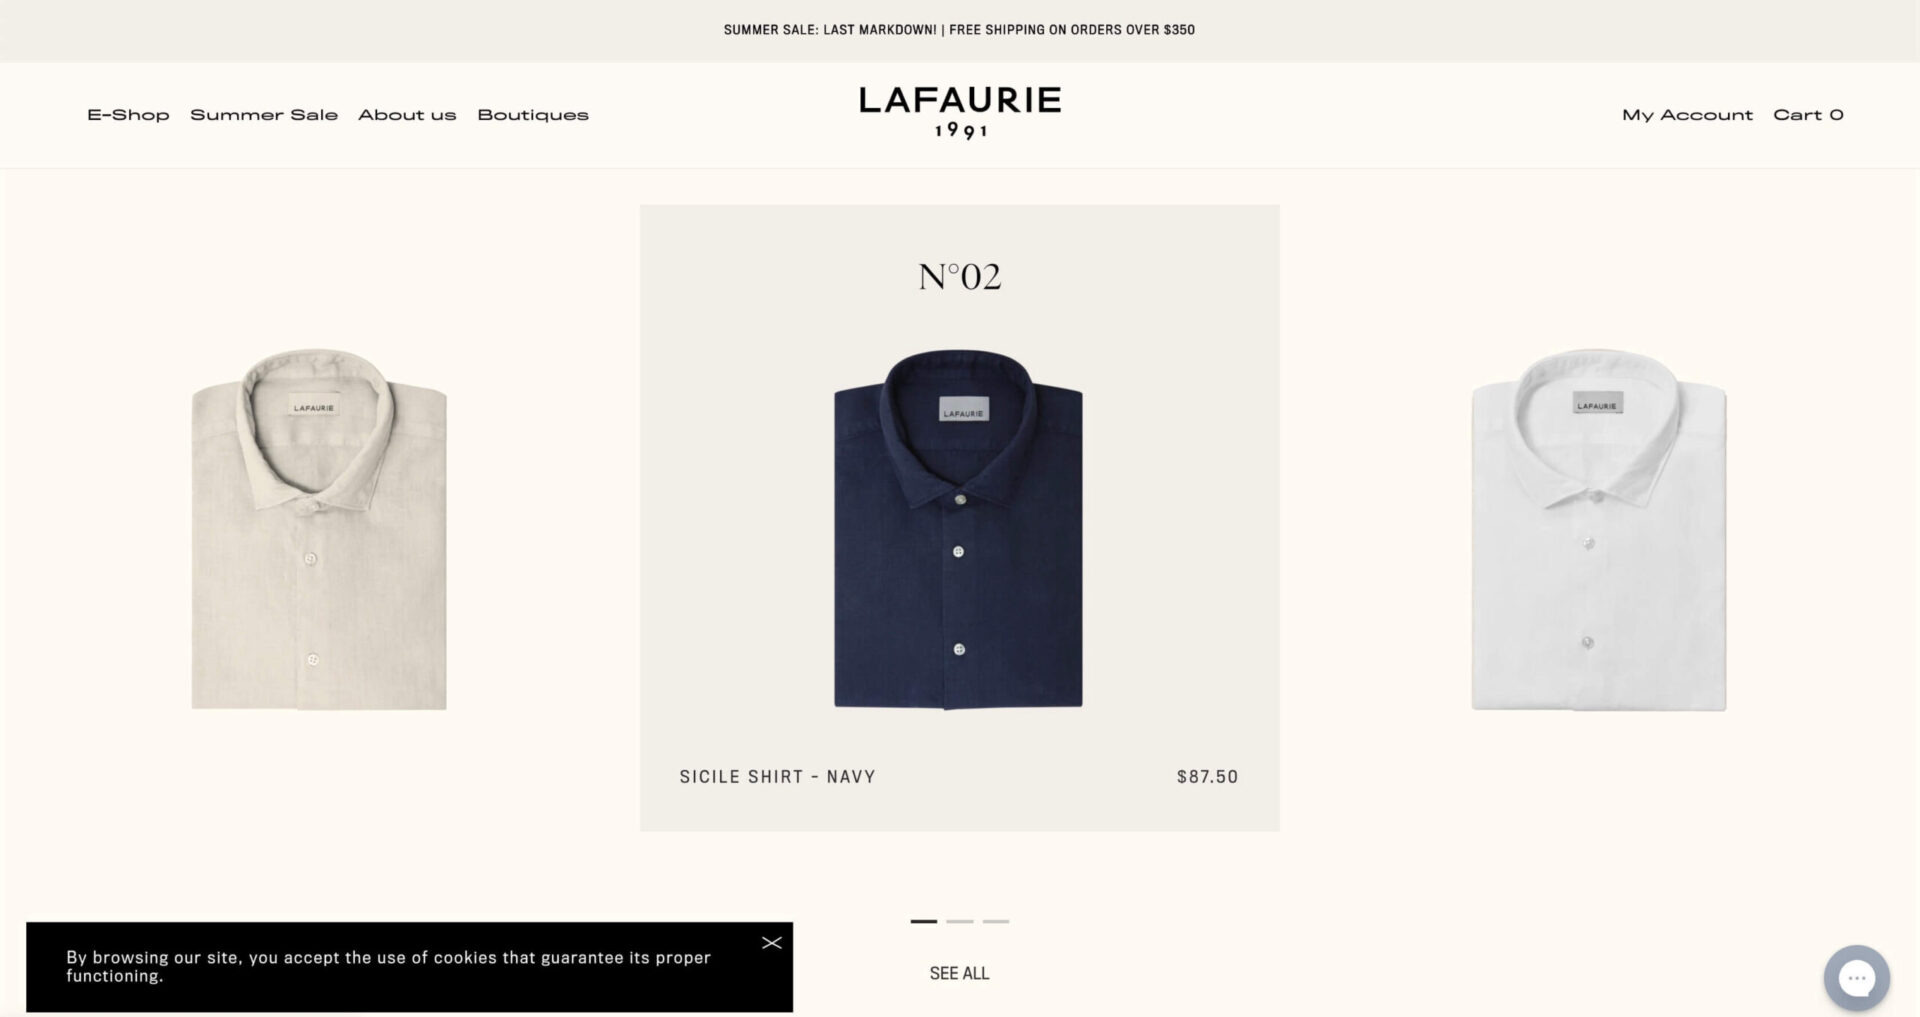Open the SICILE SHIRT - NAVY title
Viewport: 1920px width, 1017px height.
pos(777,777)
